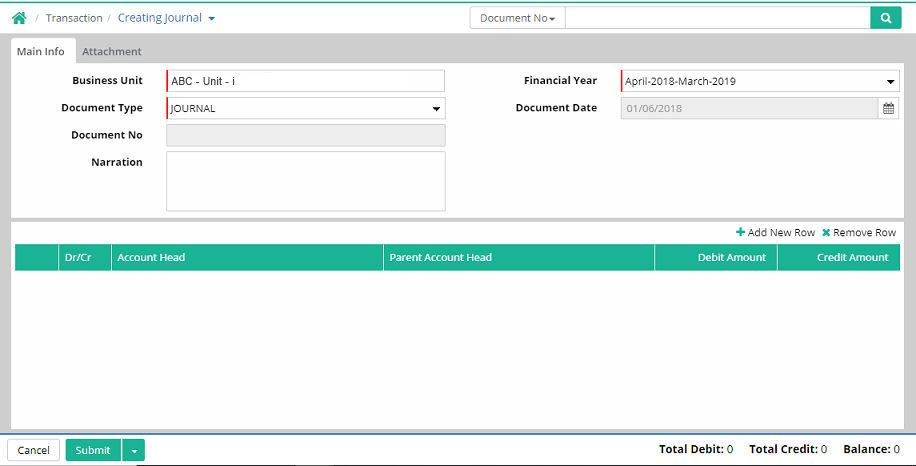The height and width of the screenshot is (466, 916).
Task: Open the Document Date calendar picker
Action: (x=888, y=108)
